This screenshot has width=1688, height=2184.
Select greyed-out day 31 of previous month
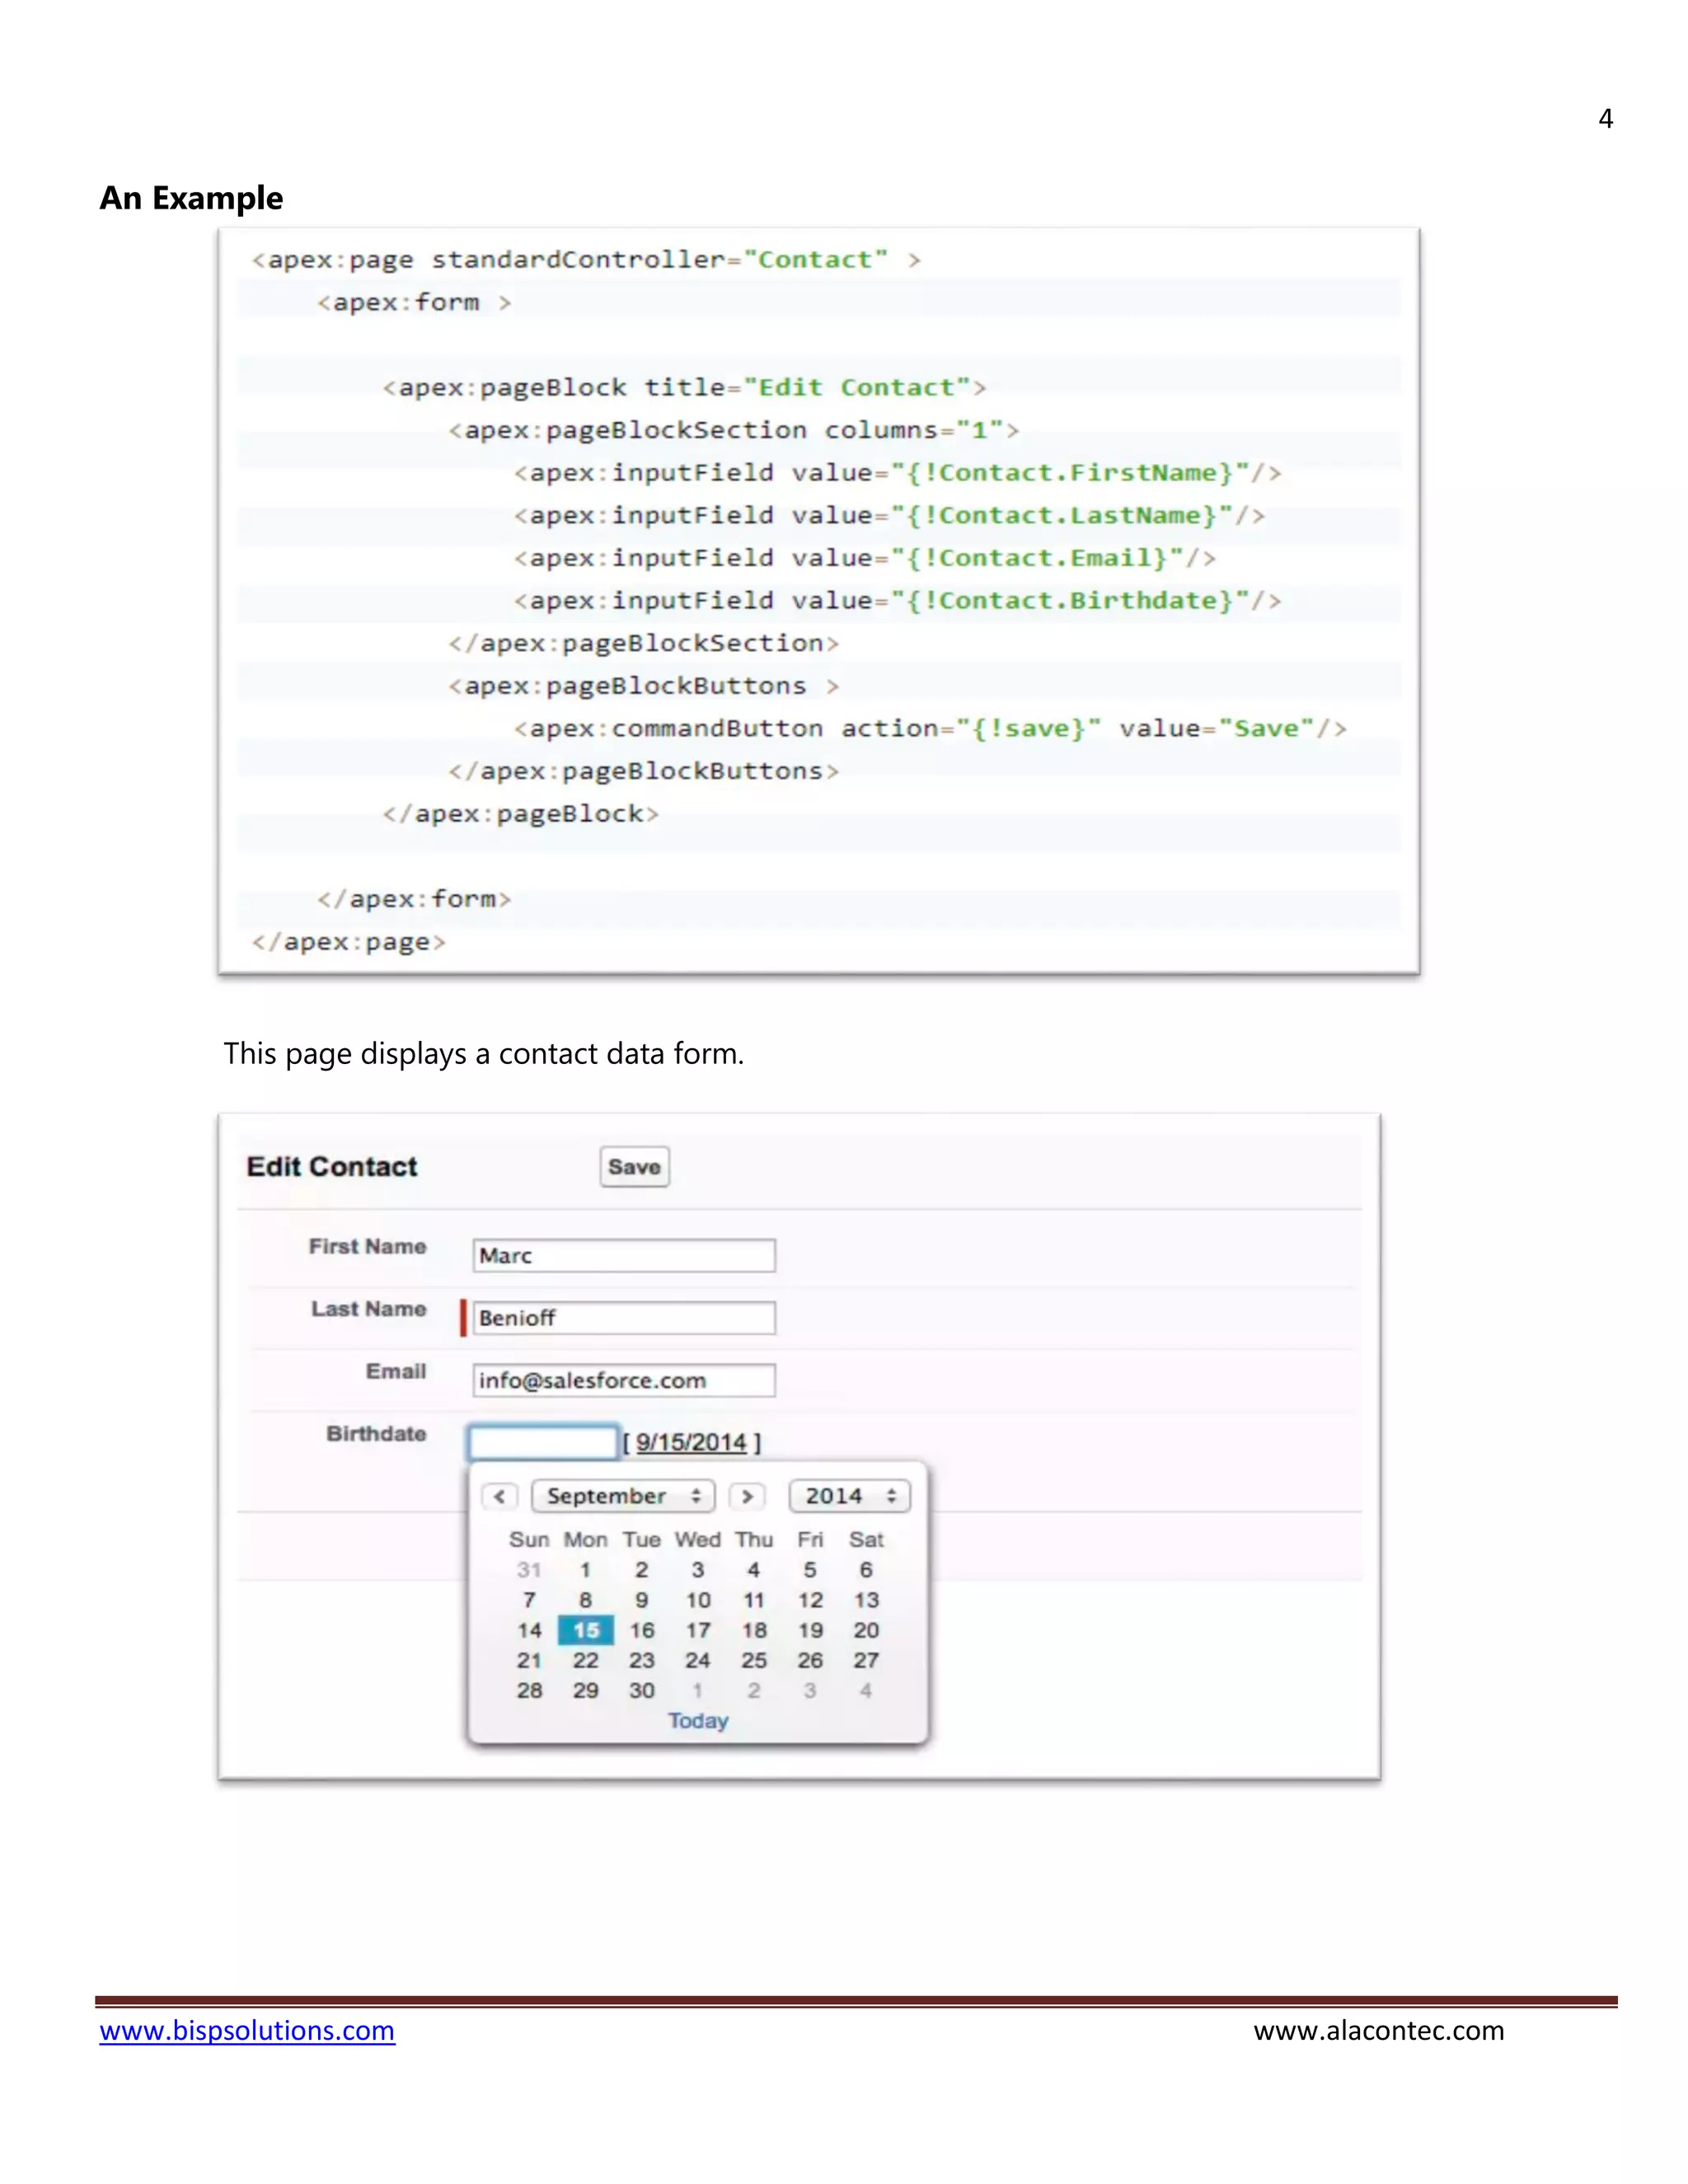(529, 1570)
